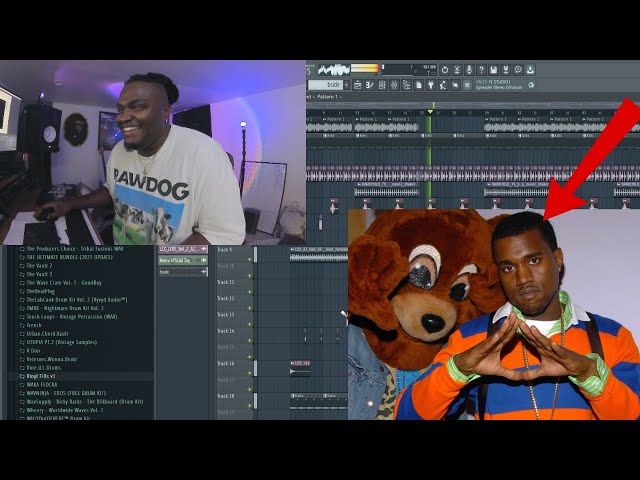The height and width of the screenshot is (480, 640).
Task: Open pattern selector dropdown arrow beside bside
Action: tap(347, 85)
